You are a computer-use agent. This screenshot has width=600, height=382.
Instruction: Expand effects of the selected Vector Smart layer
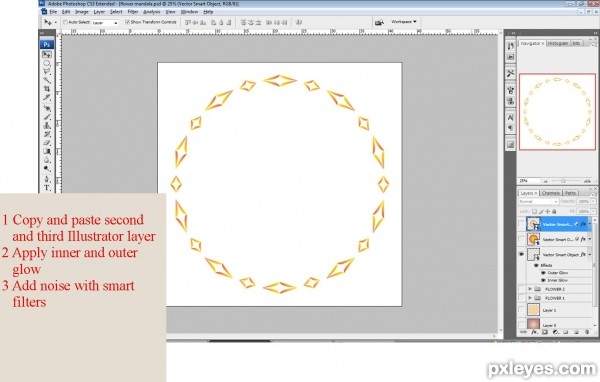pyautogui.click(x=590, y=224)
